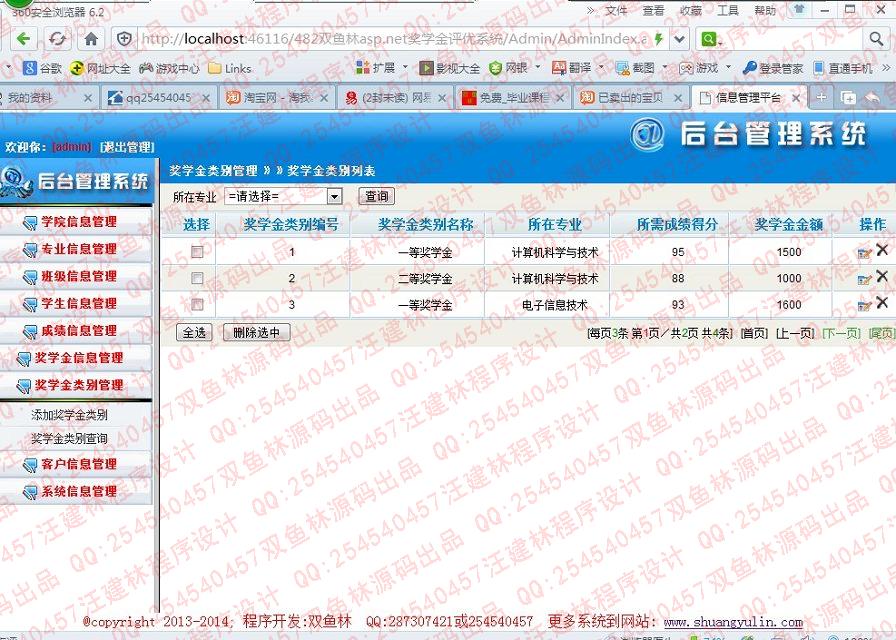Jump to first page via 首页 link

pos(754,333)
